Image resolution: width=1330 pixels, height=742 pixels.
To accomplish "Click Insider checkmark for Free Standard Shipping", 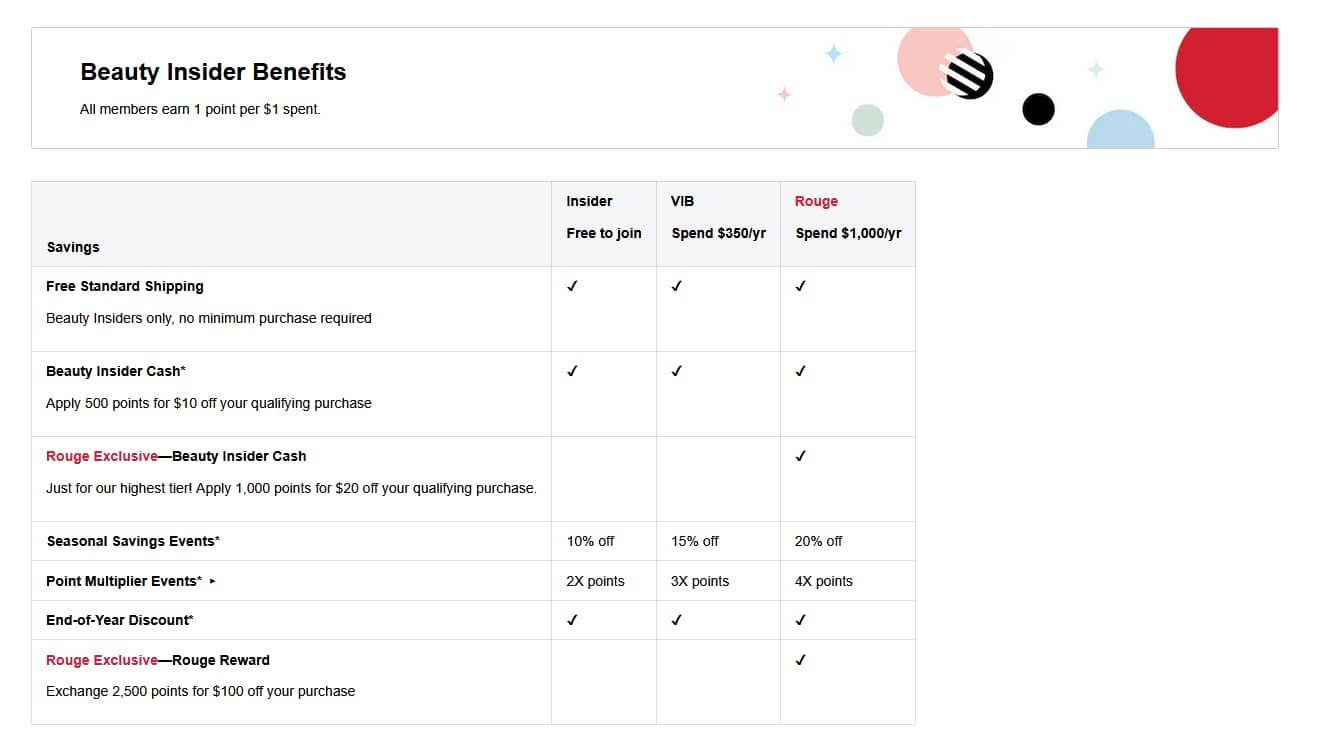I will (572, 286).
